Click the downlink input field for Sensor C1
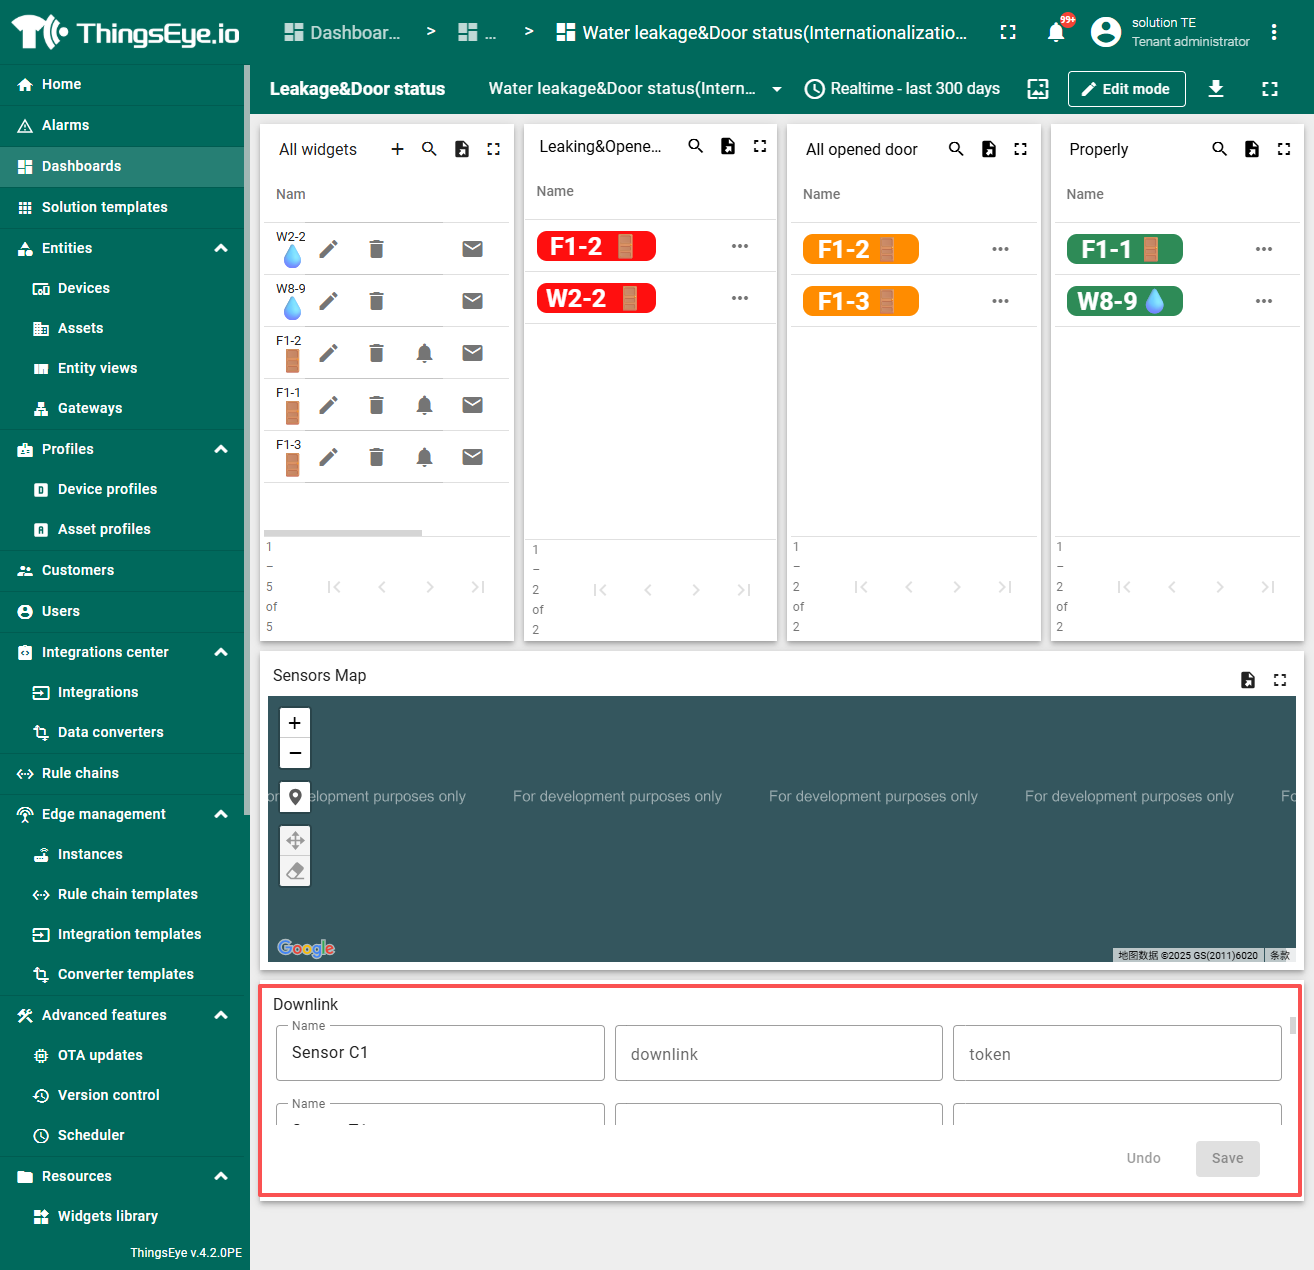1314x1270 pixels. pyautogui.click(x=778, y=1054)
